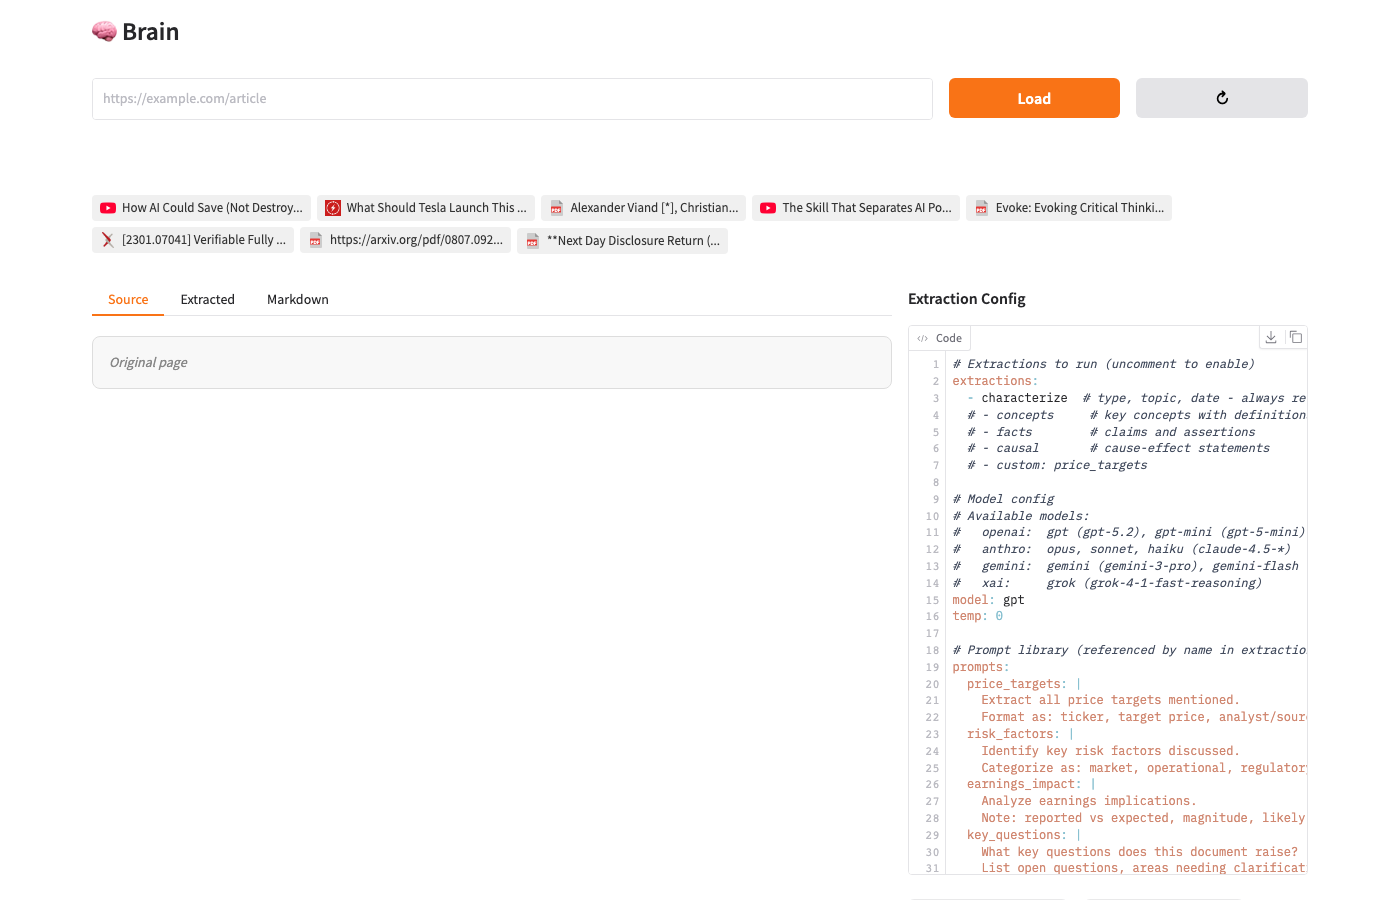Select 'Evoke: Evoking Critical Thinking' PDF example
This screenshot has width=1400, height=900.
1068,208
